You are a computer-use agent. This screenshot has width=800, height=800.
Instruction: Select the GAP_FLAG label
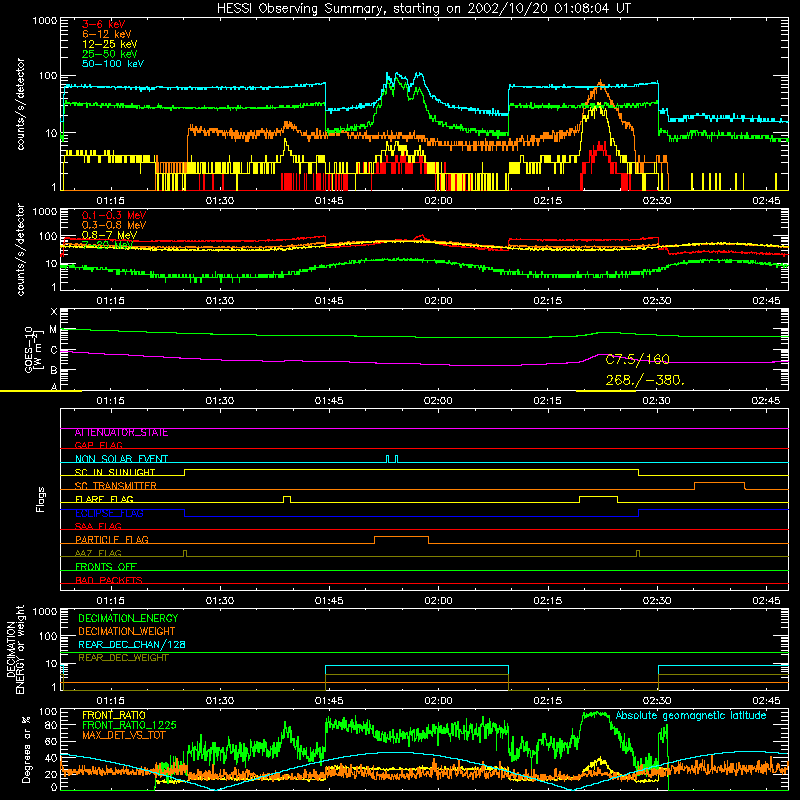[x=98, y=445]
